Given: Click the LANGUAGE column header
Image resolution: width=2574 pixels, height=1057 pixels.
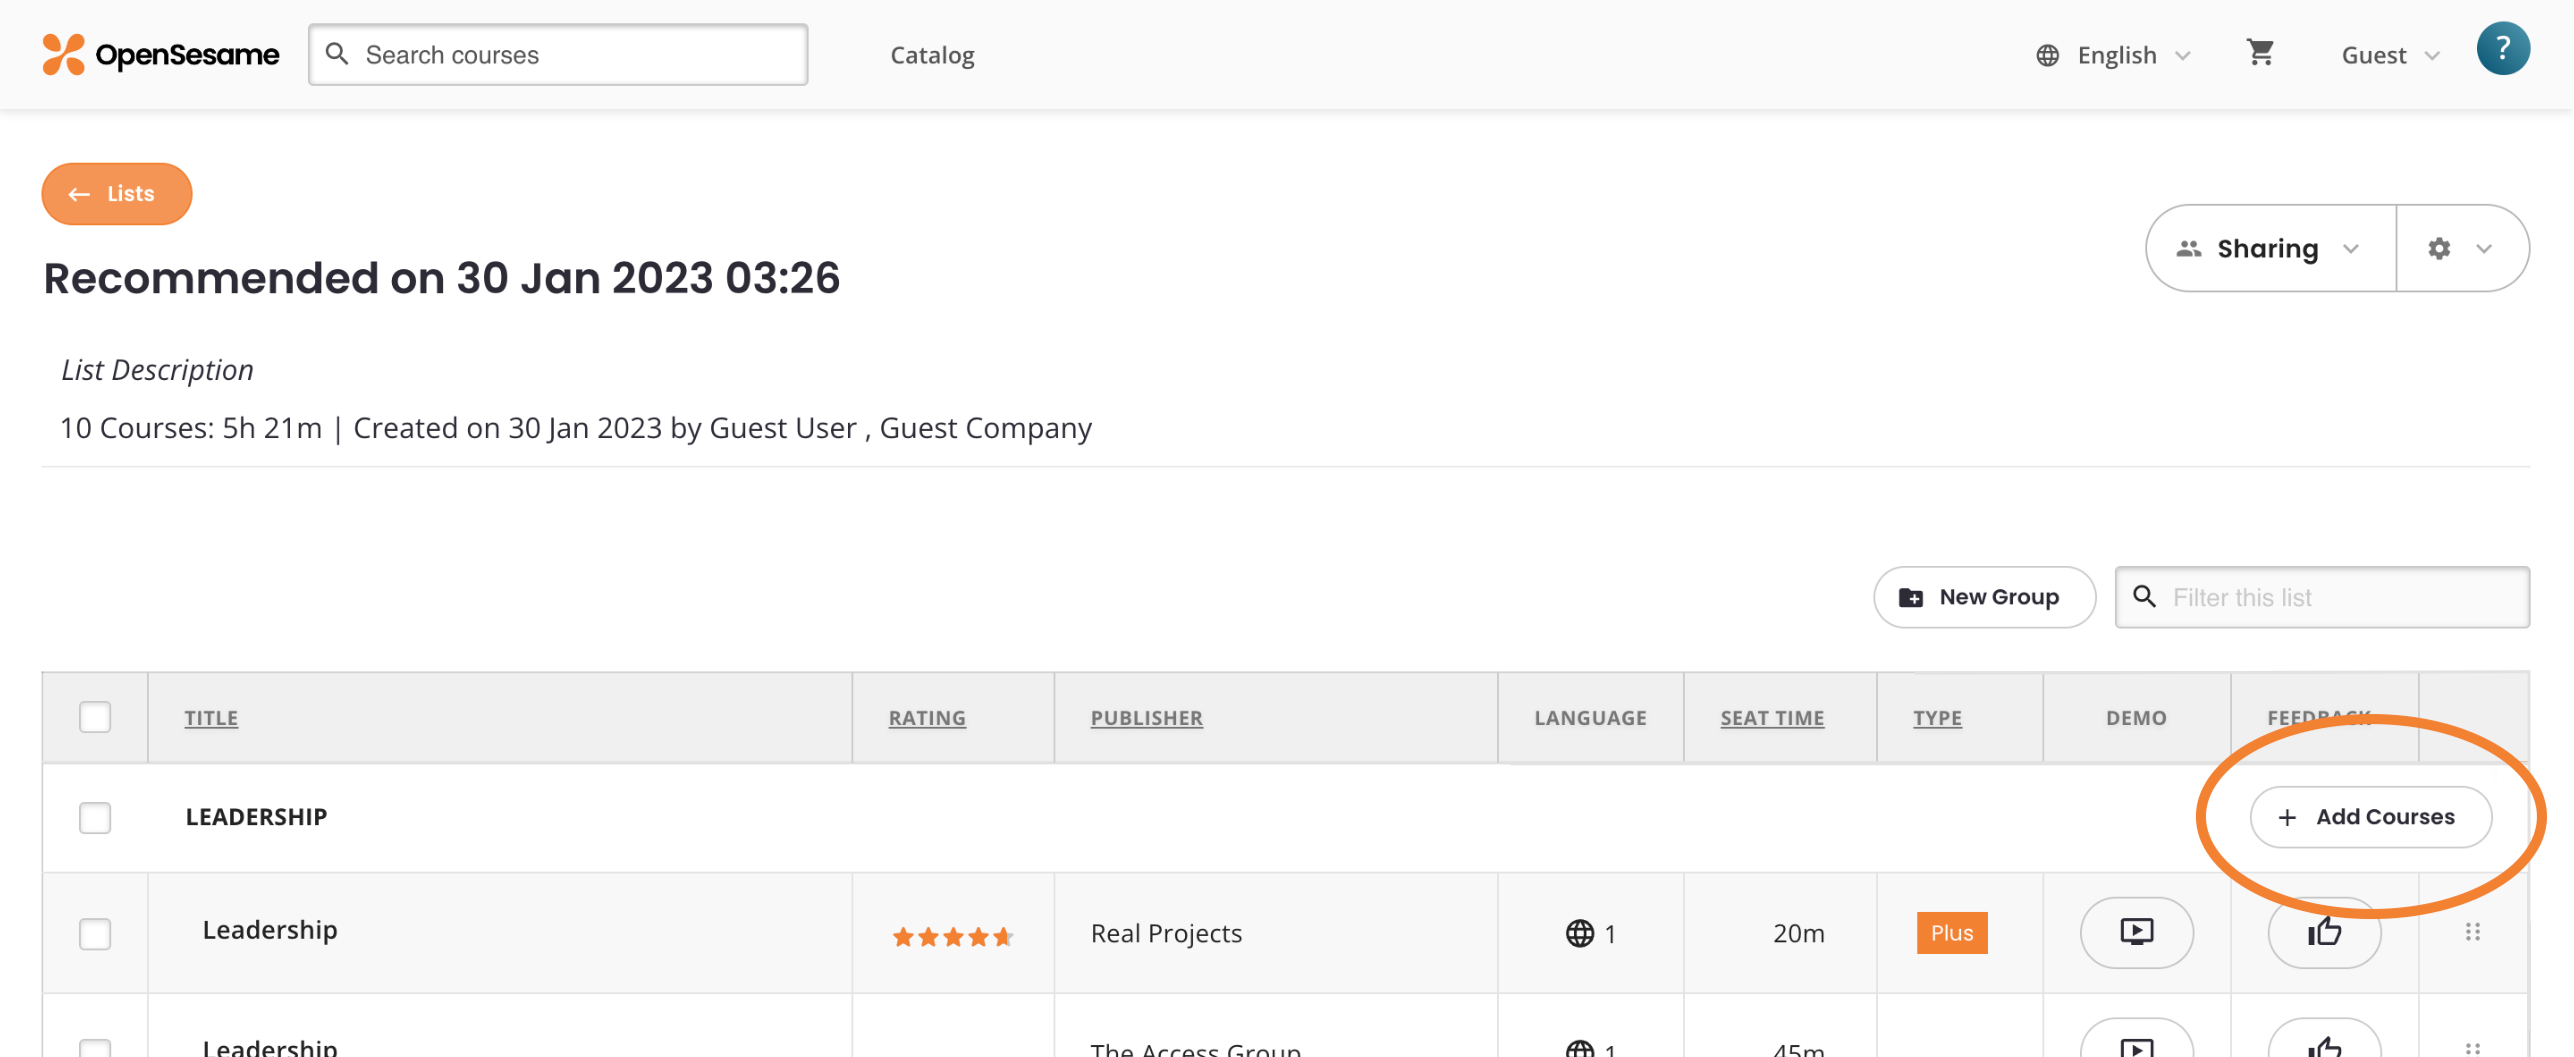Looking at the screenshot, I should 1590,718.
